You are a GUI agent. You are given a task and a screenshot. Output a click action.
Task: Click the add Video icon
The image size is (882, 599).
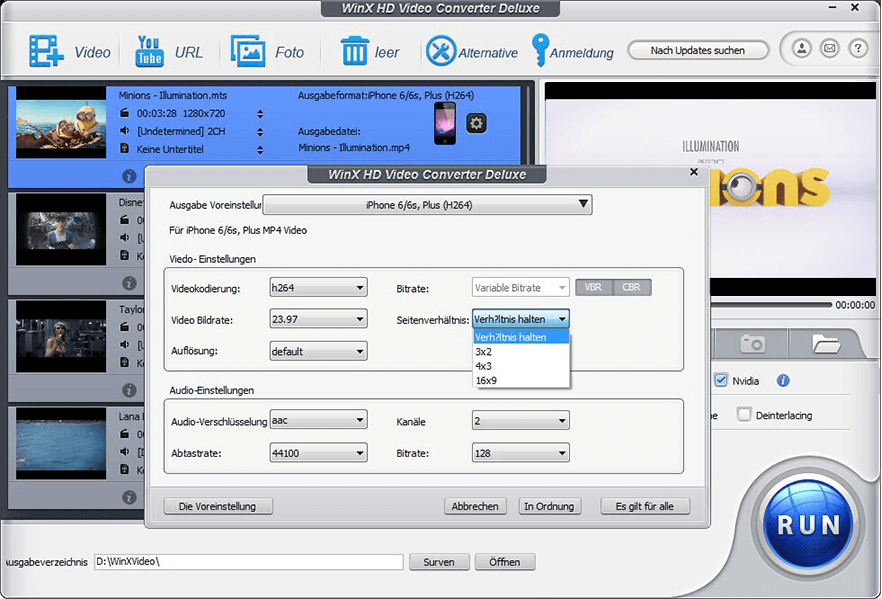pyautogui.click(x=46, y=52)
